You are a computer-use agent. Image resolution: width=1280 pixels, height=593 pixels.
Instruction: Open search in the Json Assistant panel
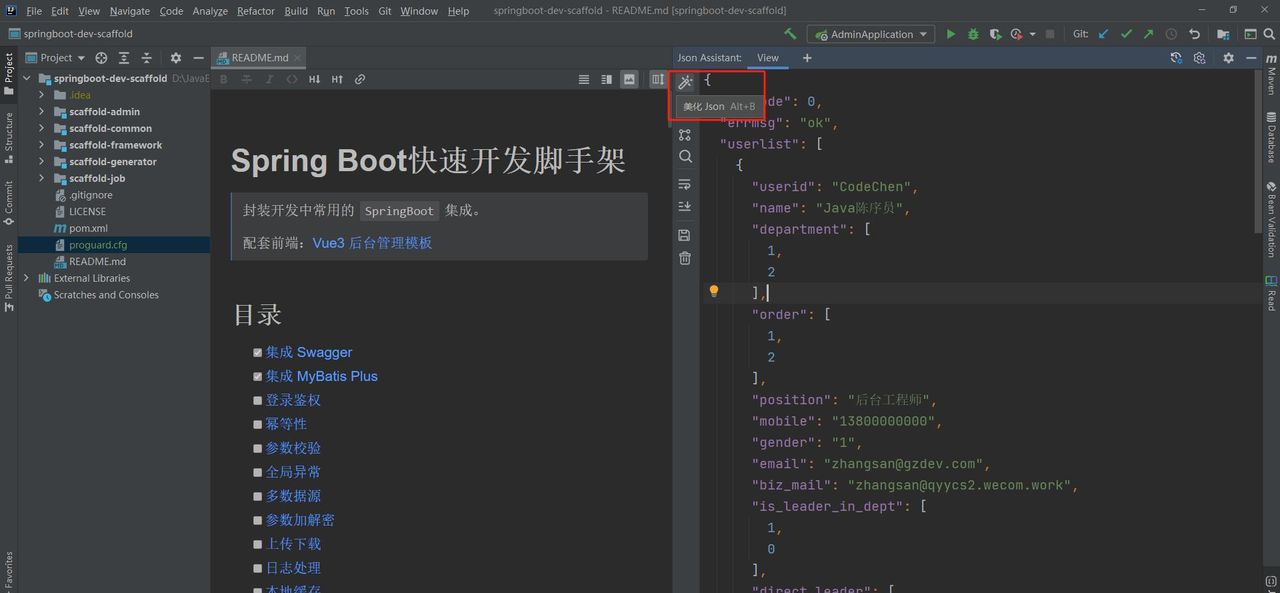[x=684, y=156]
